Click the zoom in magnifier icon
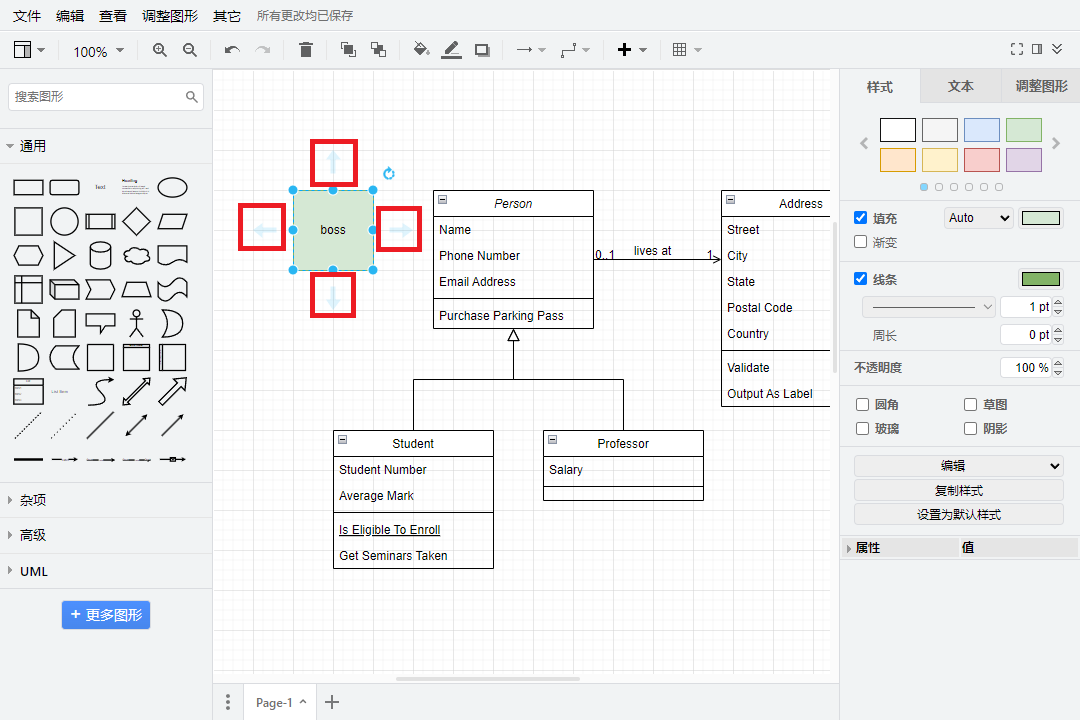Viewport: 1080px width, 720px height. (160, 50)
